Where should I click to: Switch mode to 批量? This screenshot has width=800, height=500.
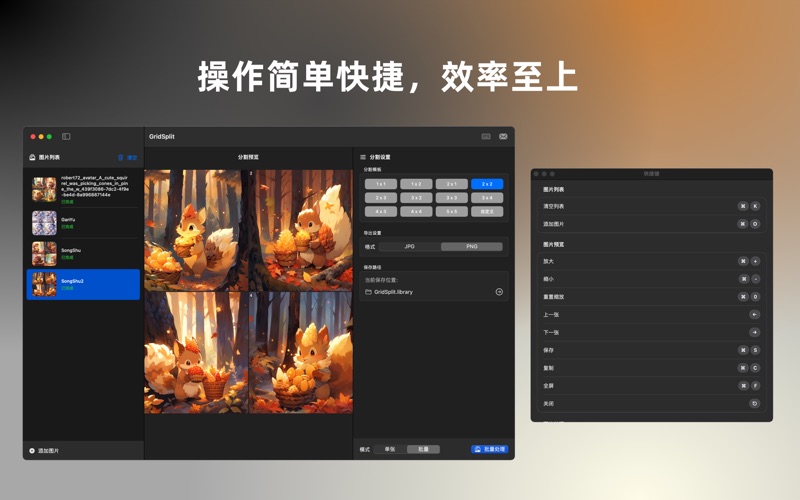[x=423, y=450]
